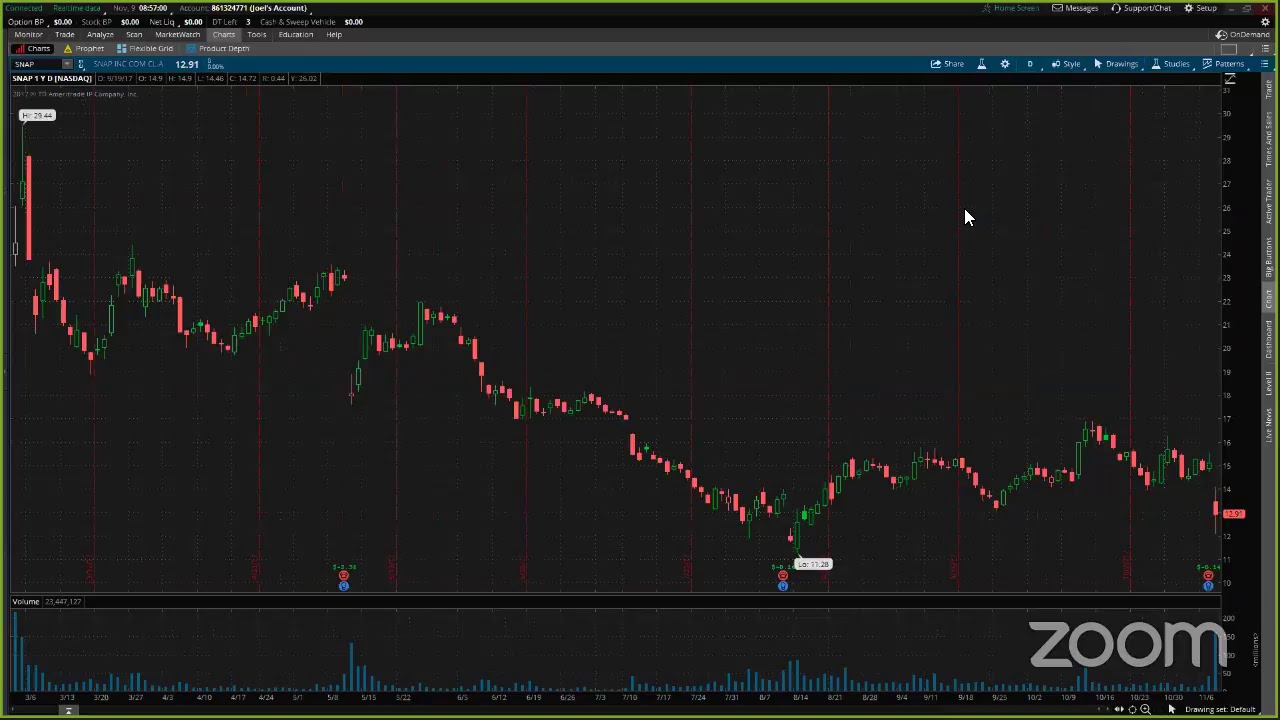
Task: Click the Net Liq value
Action: (192, 21)
